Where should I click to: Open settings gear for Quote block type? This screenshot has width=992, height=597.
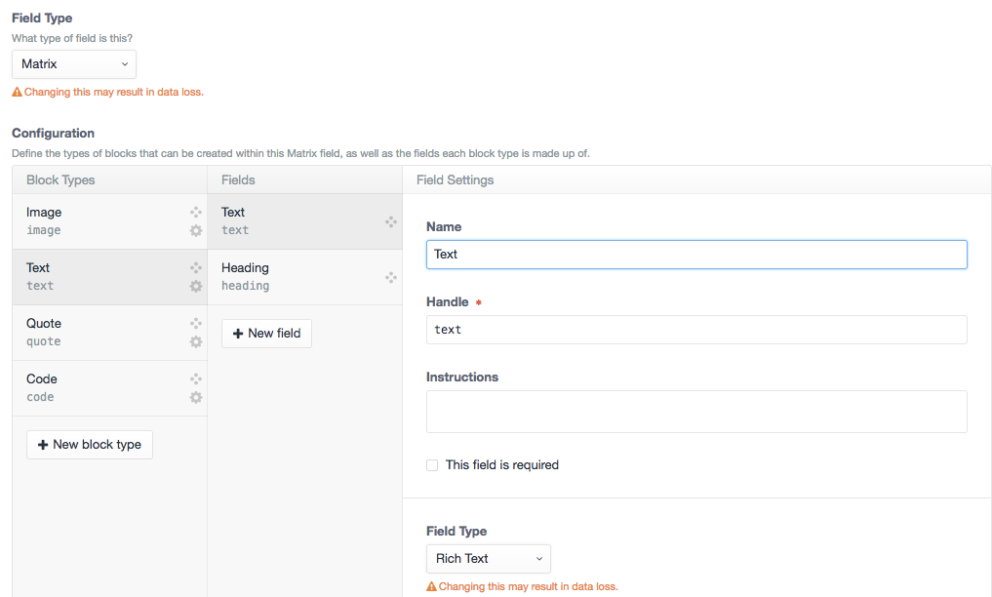point(196,342)
